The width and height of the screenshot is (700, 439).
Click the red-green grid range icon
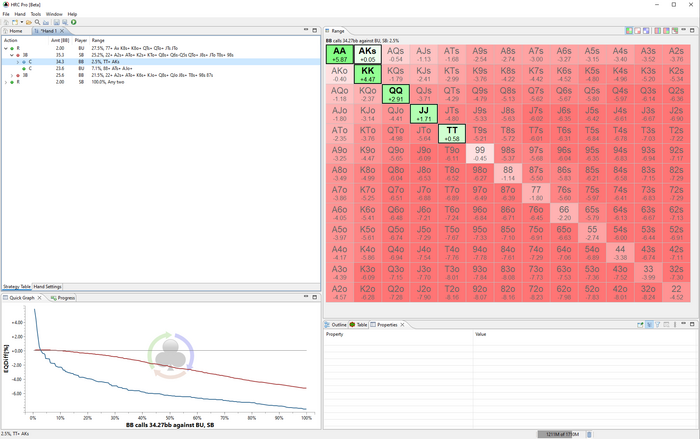point(675,31)
